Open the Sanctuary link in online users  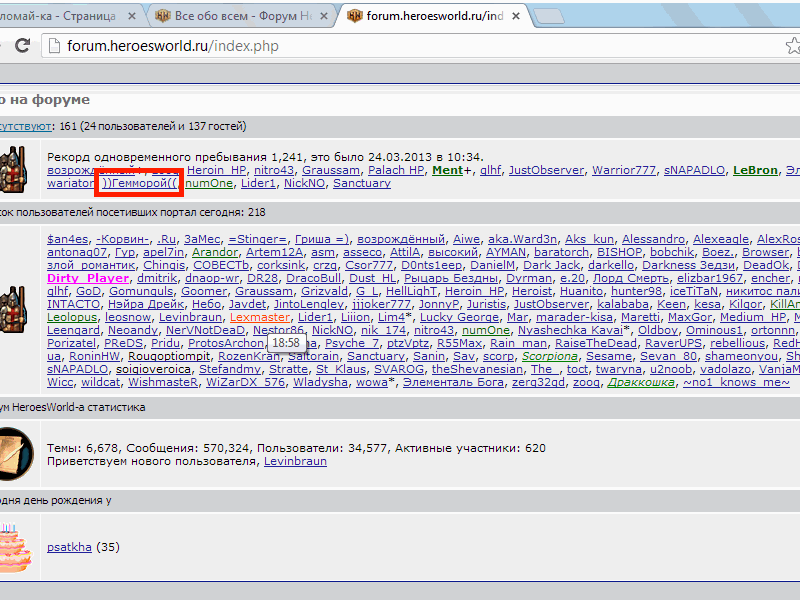point(362,183)
